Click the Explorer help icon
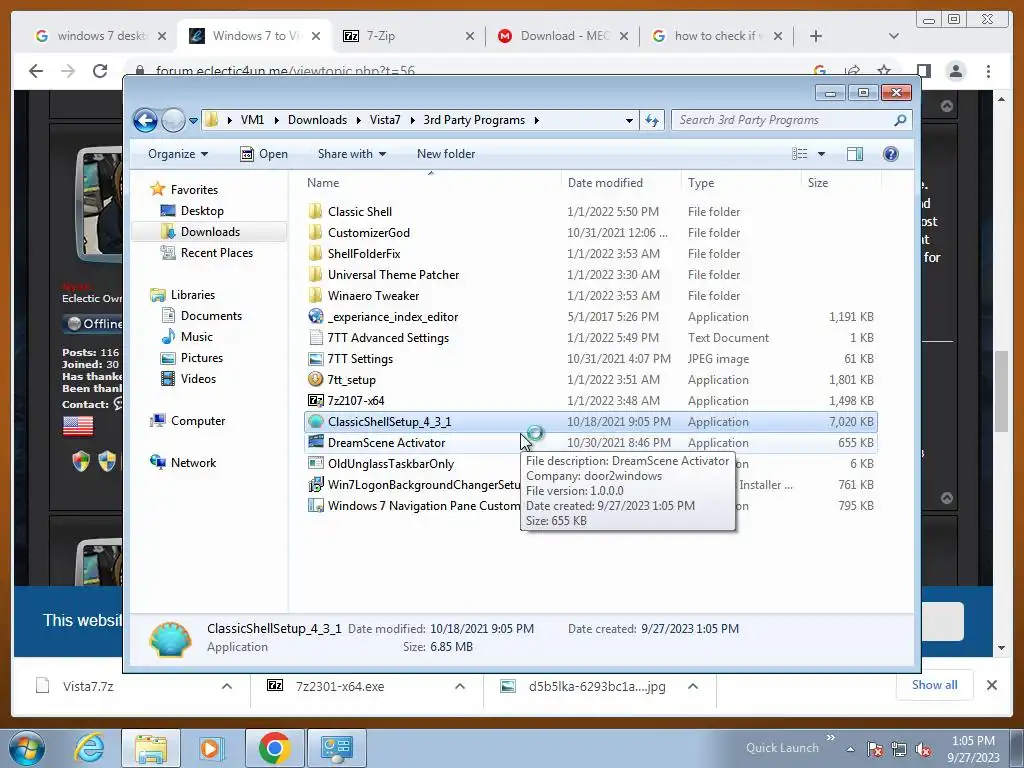The image size is (1024, 768). click(891, 154)
